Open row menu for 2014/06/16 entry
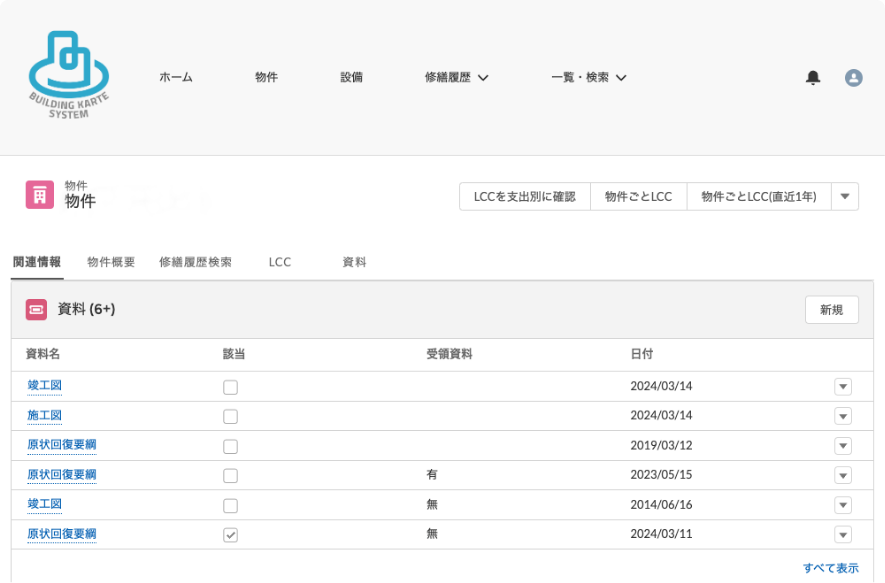885x583 pixels. point(843,505)
